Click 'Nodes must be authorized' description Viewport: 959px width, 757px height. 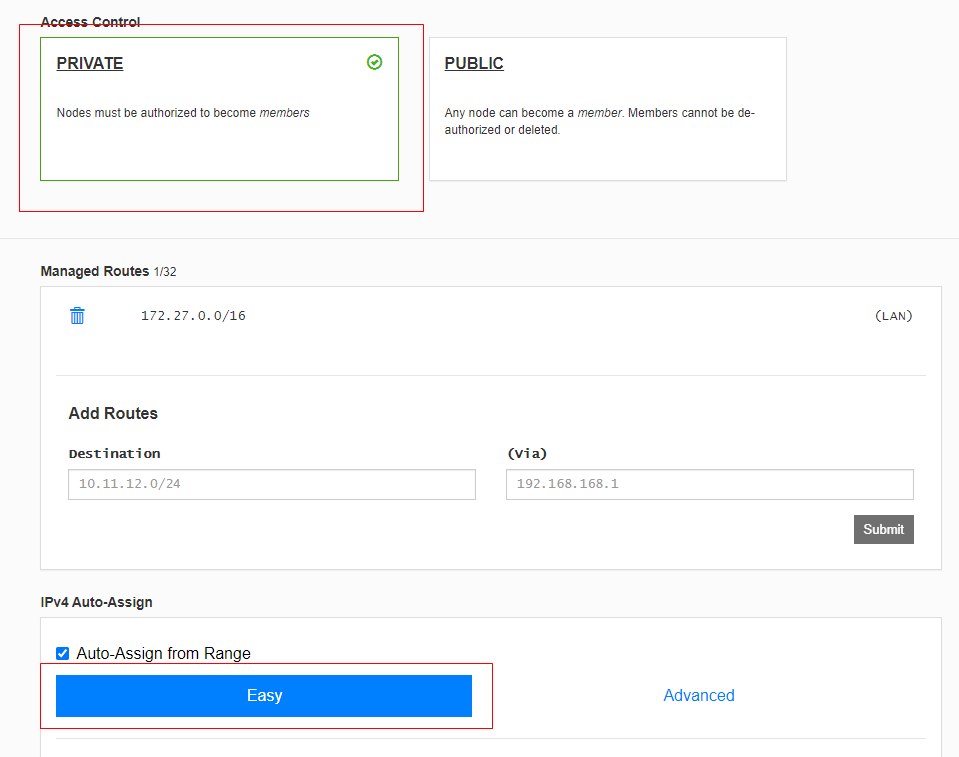tap(183, 113)
